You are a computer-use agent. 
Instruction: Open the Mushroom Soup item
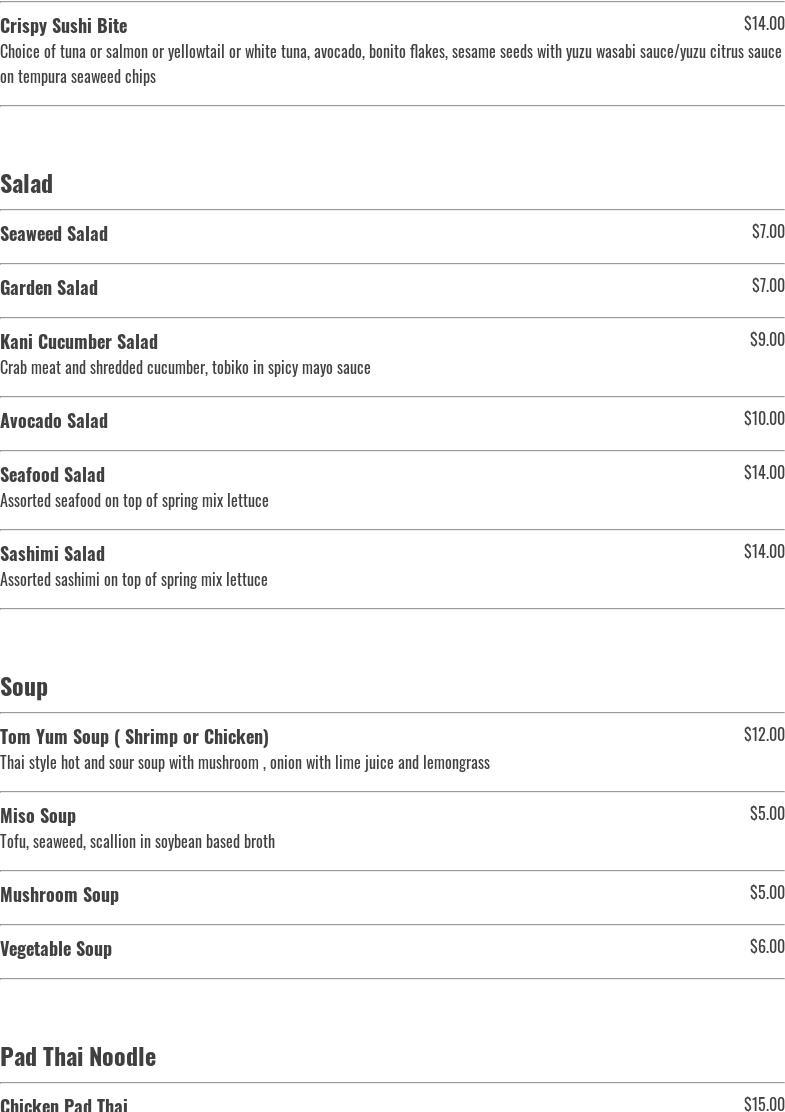59,895
